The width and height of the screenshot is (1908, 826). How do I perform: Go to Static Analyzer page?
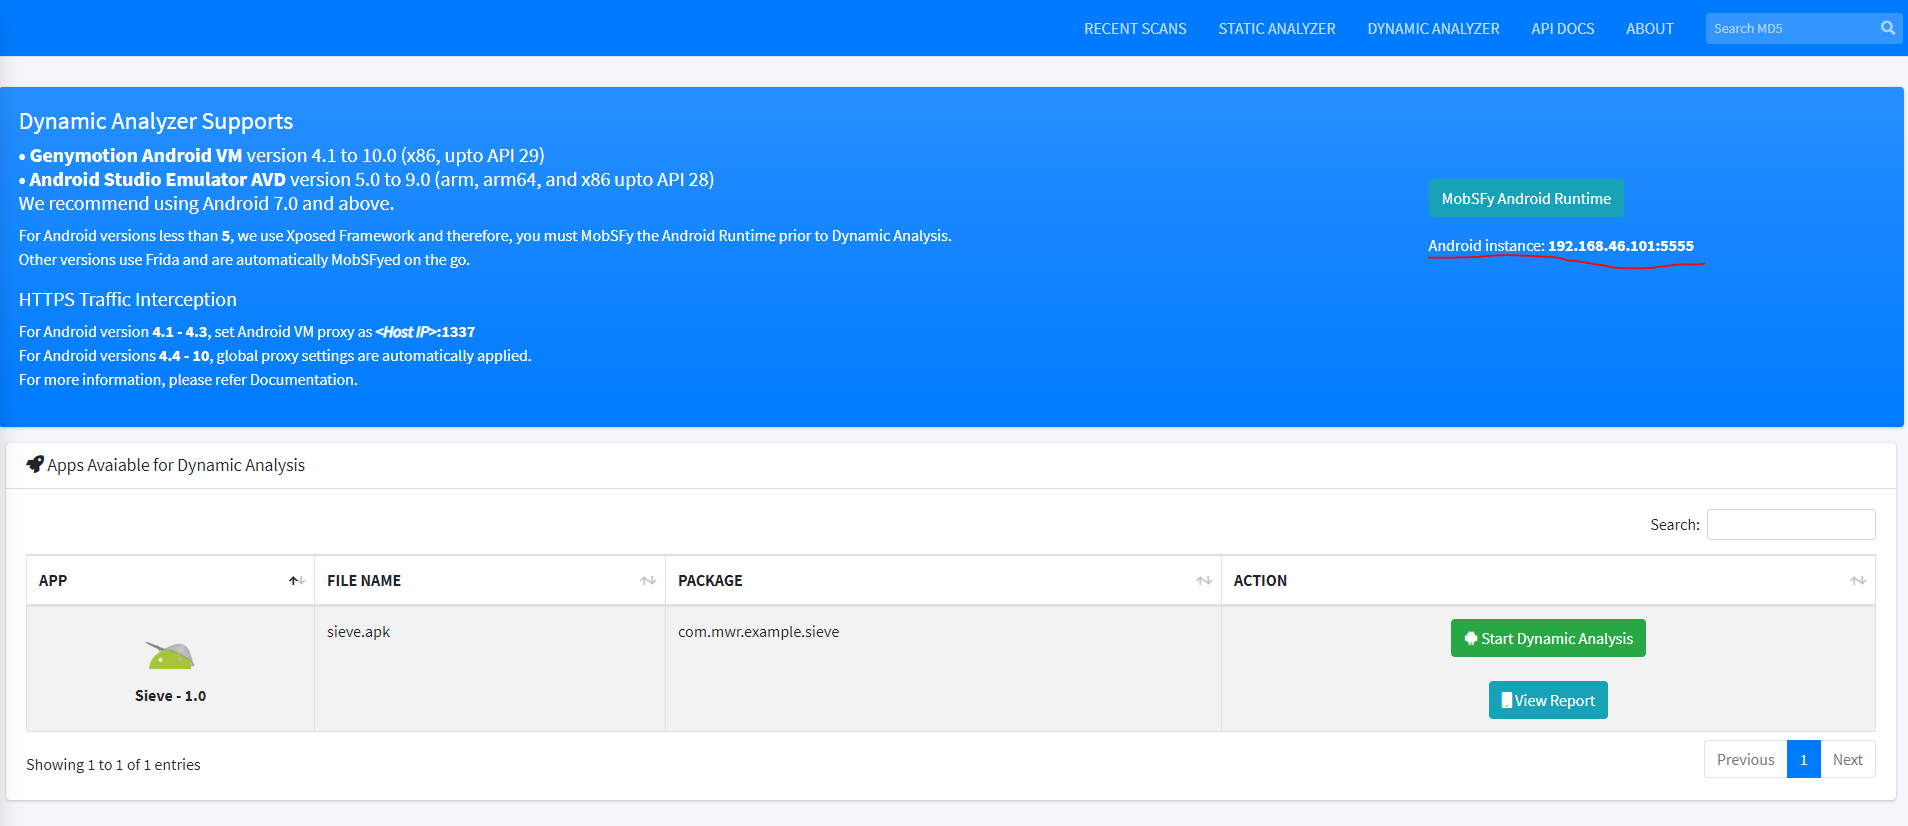(1276, 29)
